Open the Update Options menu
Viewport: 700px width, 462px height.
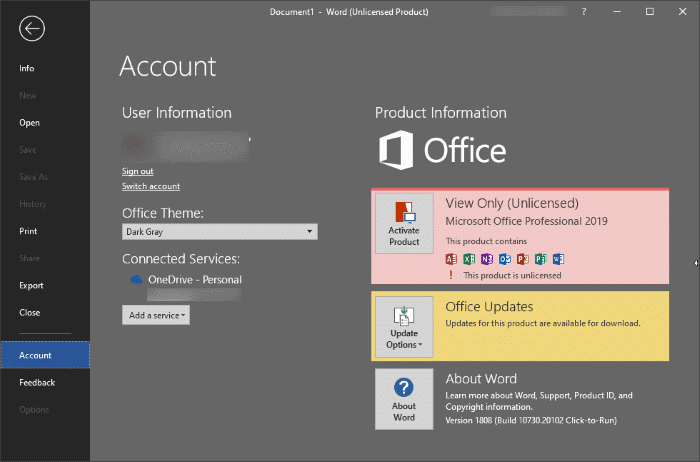(x=404, y=327)
